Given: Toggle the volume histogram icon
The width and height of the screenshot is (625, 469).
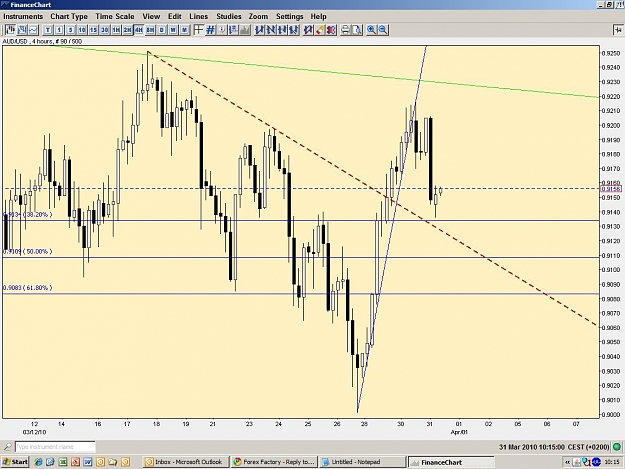Looking at the screenshot, I should tap(245, 30).
